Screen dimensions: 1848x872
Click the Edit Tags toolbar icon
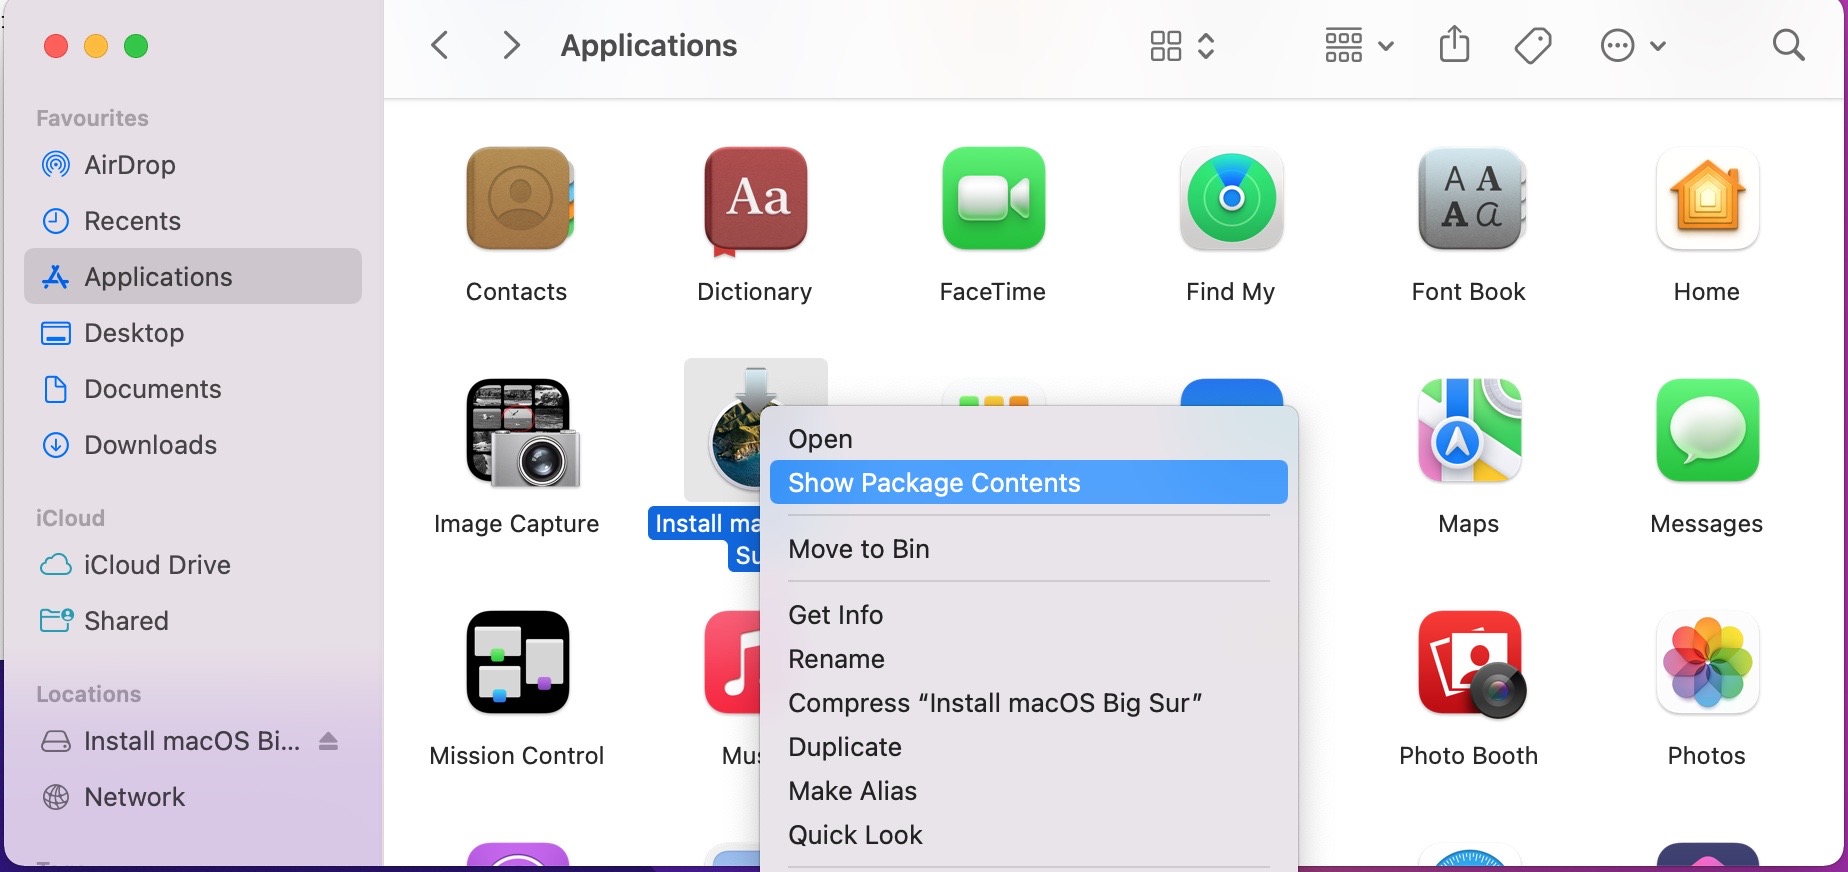coord(1532,45)
